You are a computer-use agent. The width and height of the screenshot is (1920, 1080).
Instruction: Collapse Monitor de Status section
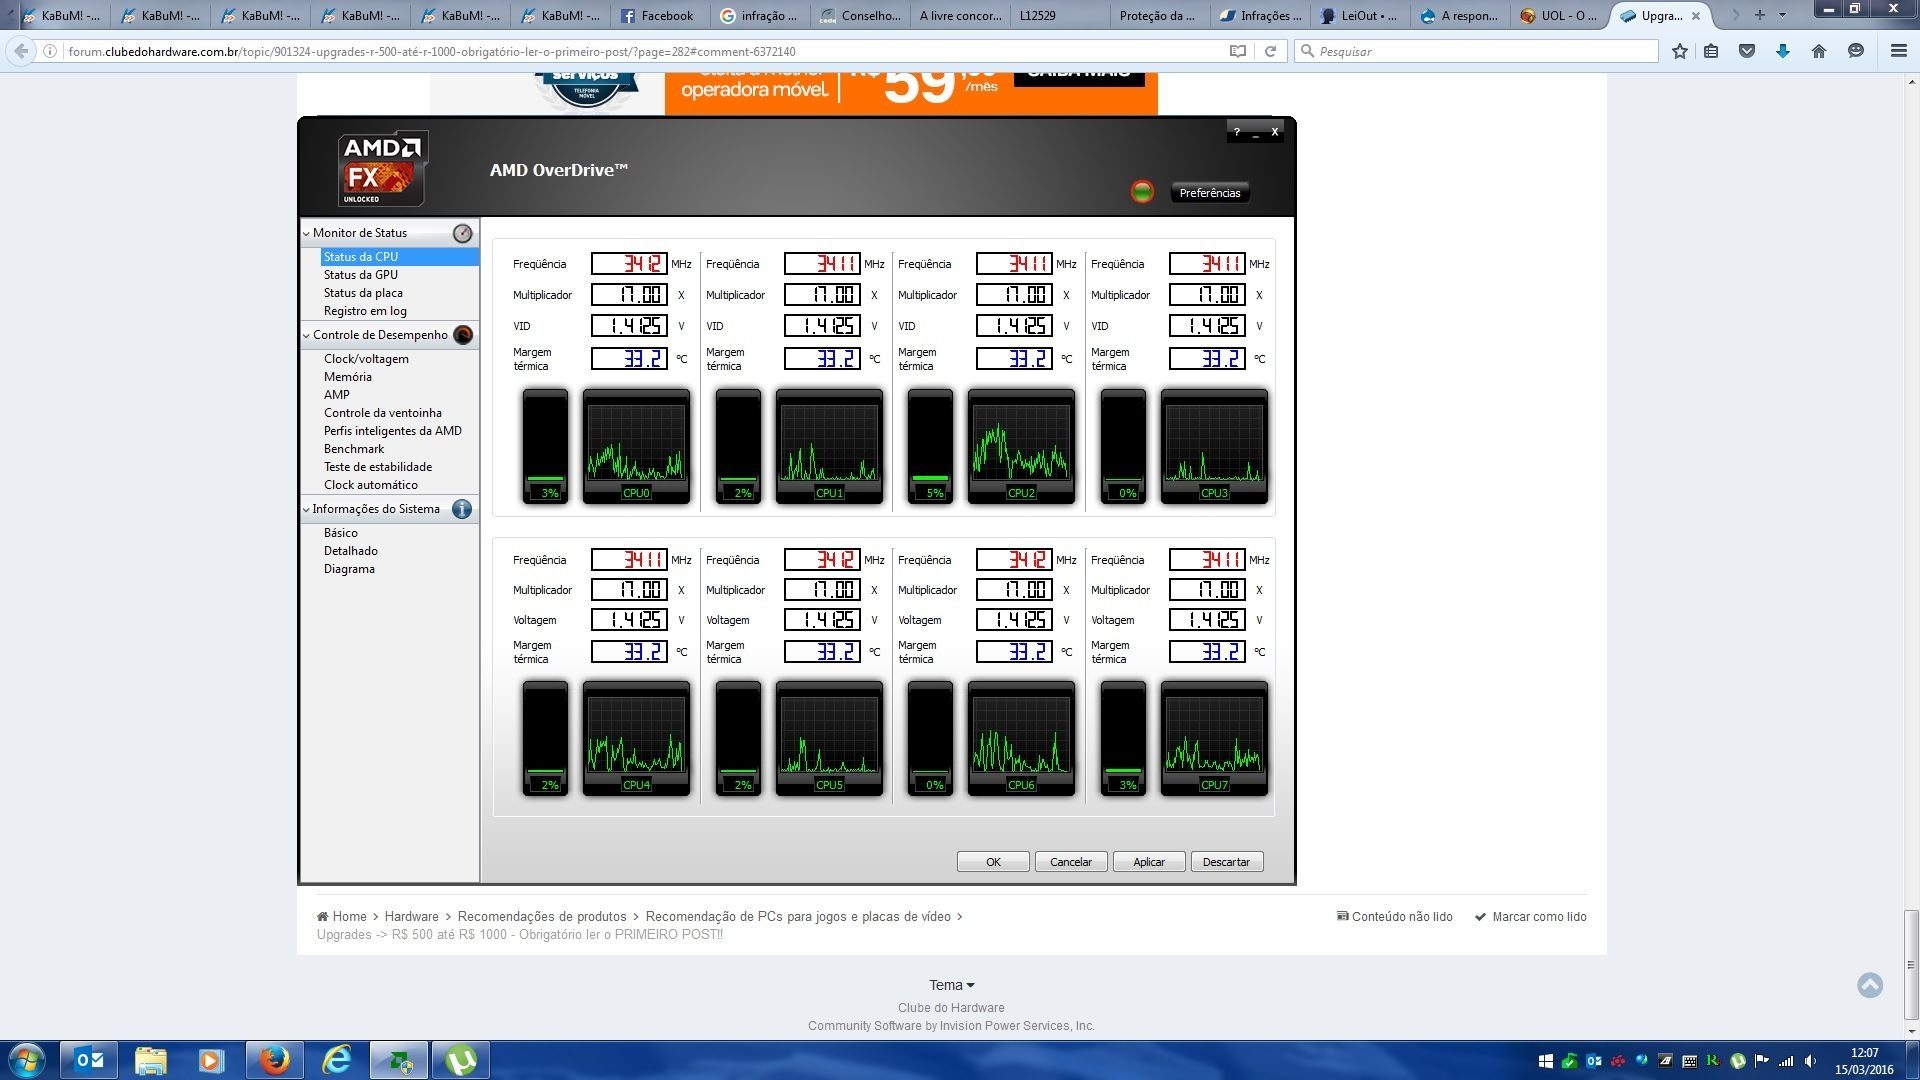click(306, 233)
